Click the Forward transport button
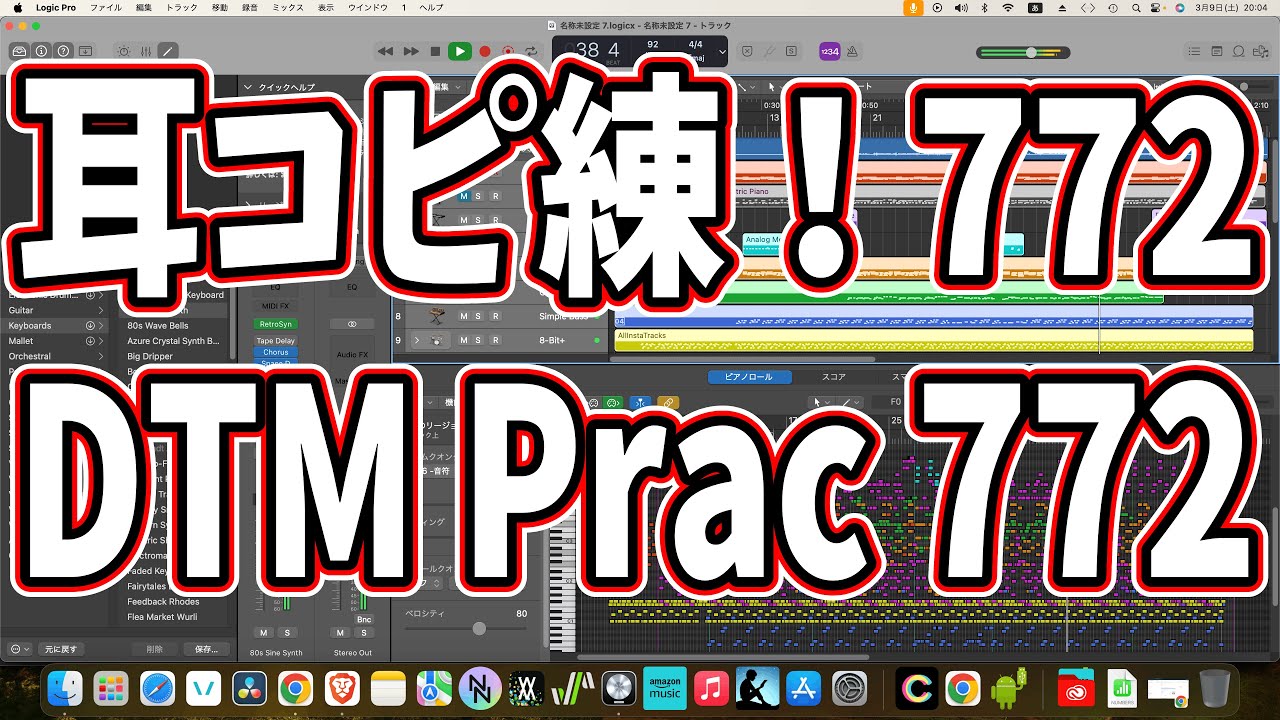The height and width of the screenshot is (720, 1280). [x=411, y=51]
